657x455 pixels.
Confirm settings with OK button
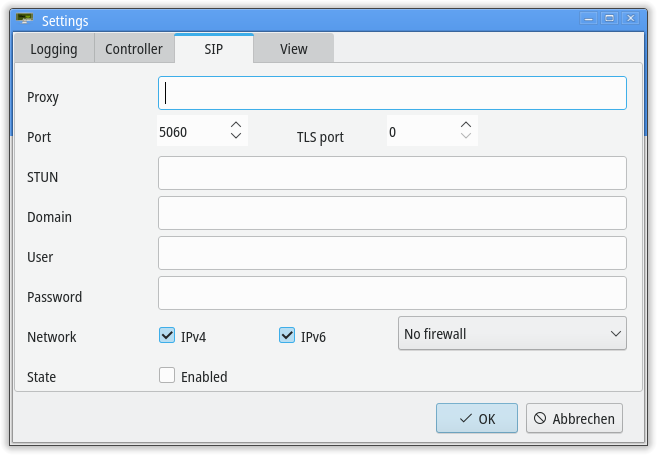point(477,418)
